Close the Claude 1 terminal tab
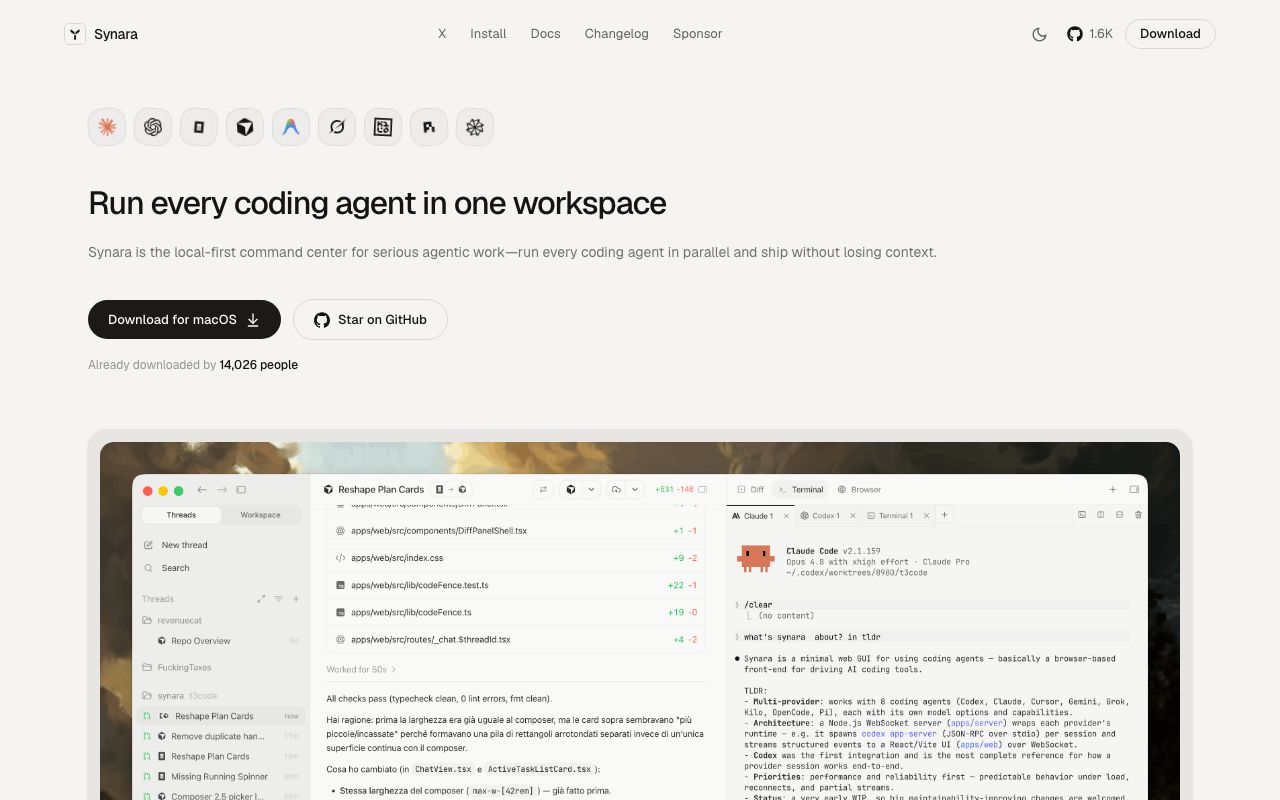Image resolution: width=1280 pixels, height=800 pixels. point(785,516)
